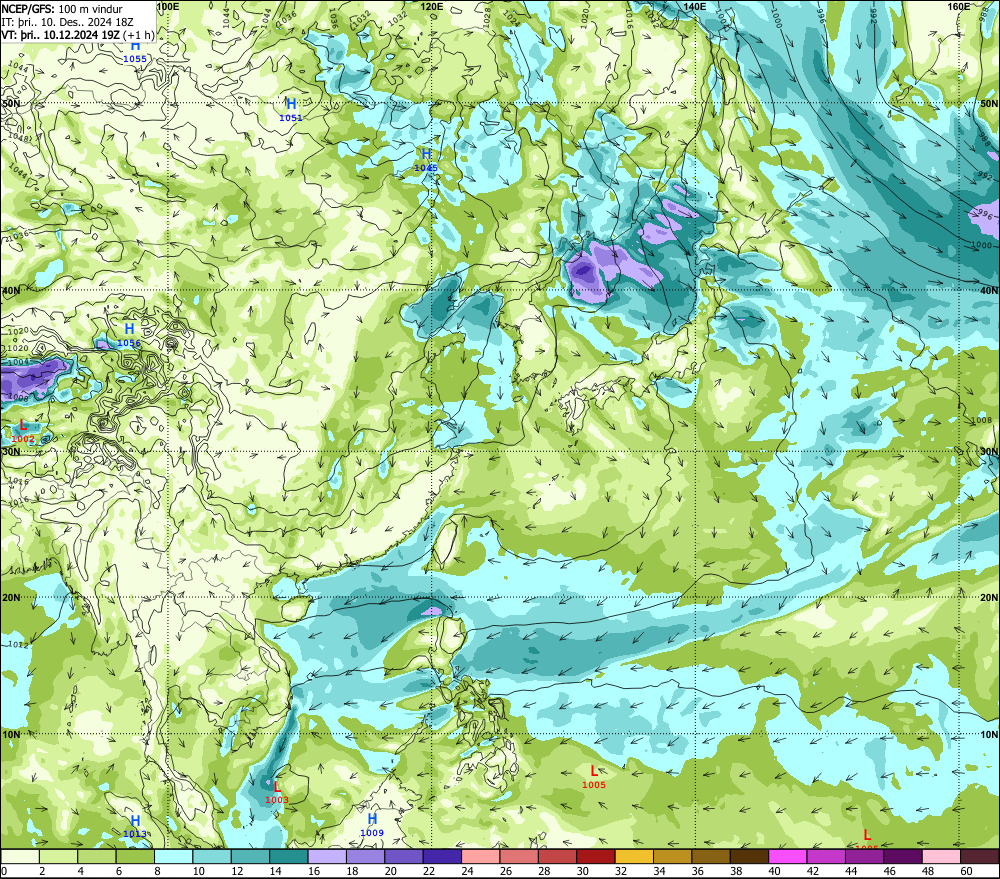
Task: Click the H 1045 high pressure marker
Action: 426,159
